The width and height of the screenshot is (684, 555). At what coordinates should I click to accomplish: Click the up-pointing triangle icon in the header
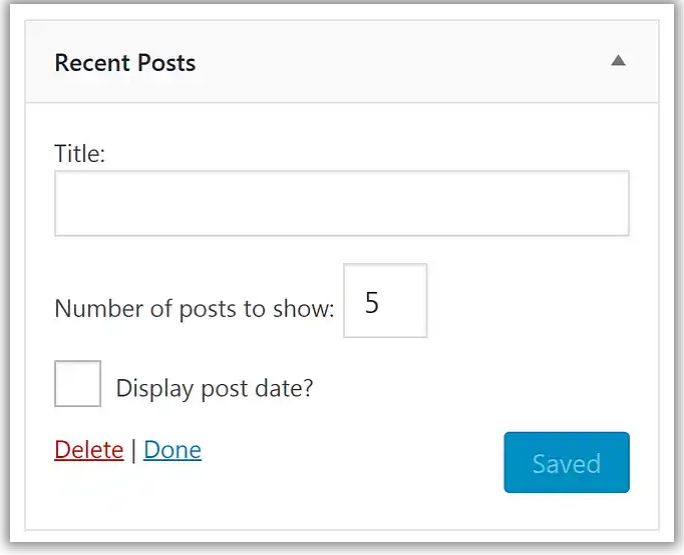[618, 61]
